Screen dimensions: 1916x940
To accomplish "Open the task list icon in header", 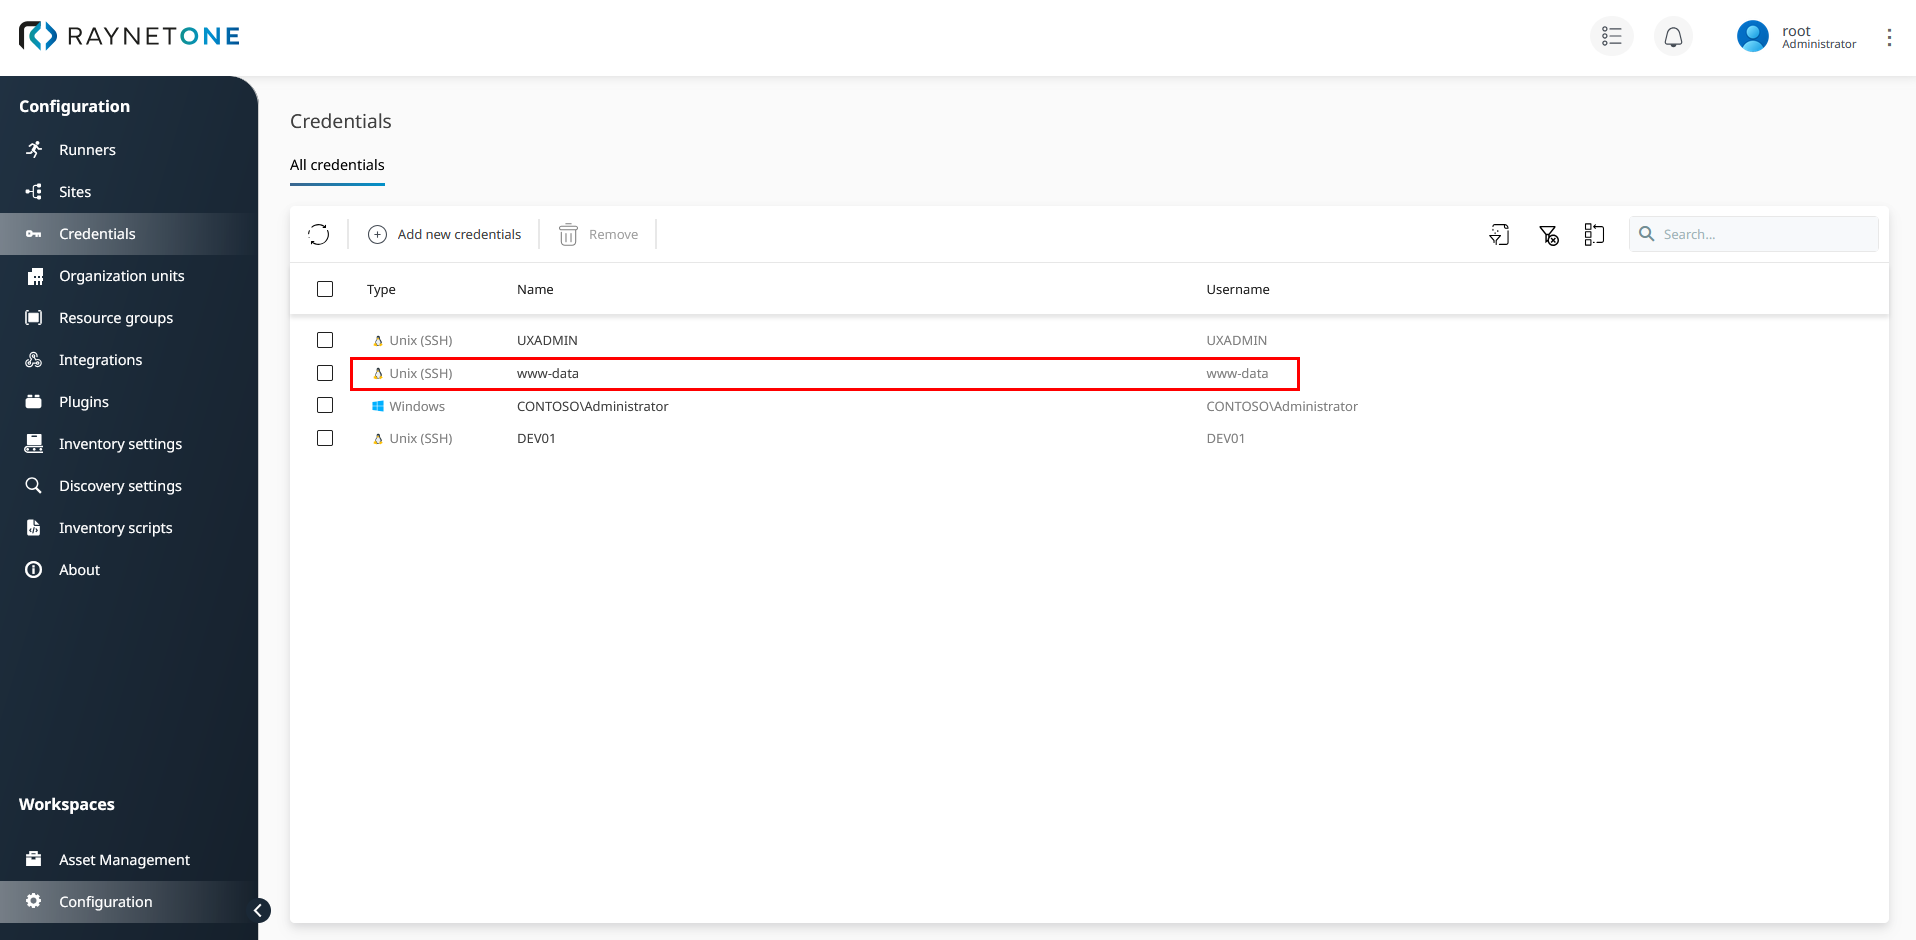I will coord(1611,37).
